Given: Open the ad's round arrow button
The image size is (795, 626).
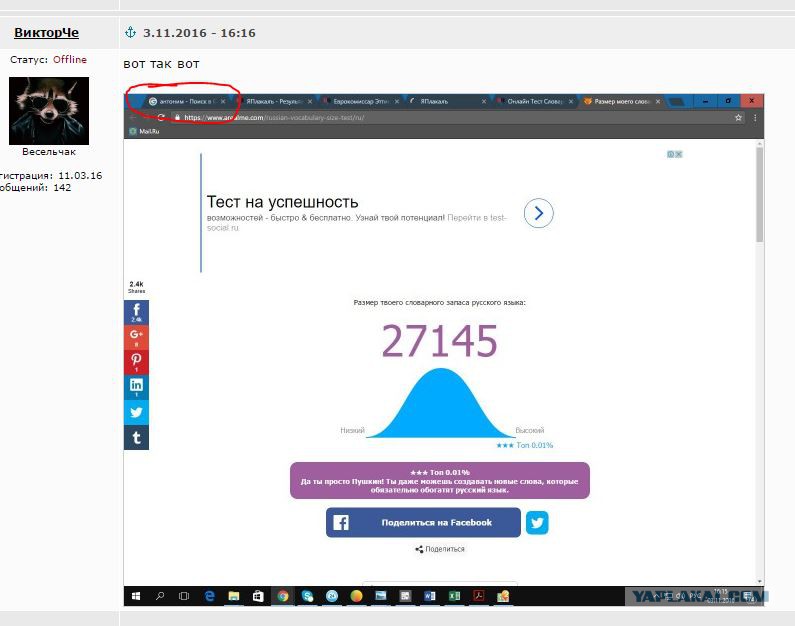Looking at the screenshot, I should [x=538, y=213].
